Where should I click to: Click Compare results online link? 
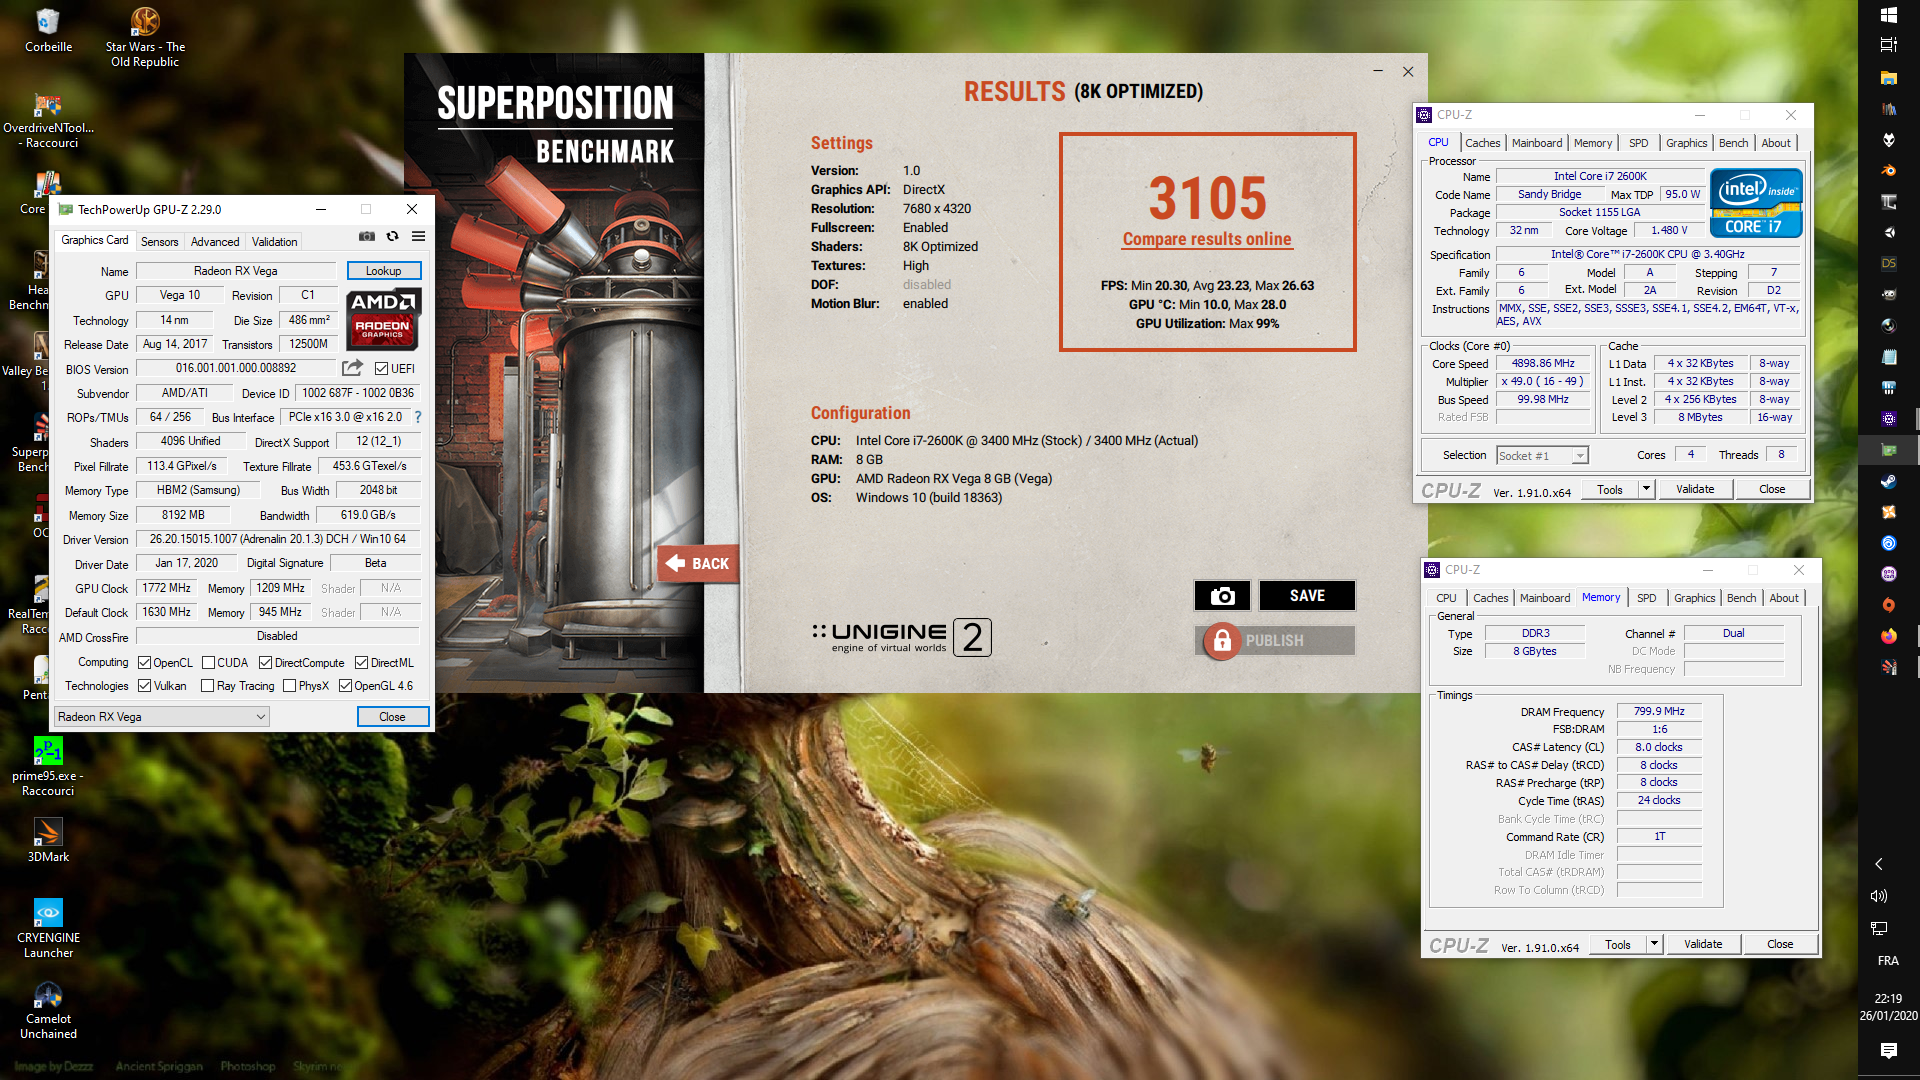1207,239
